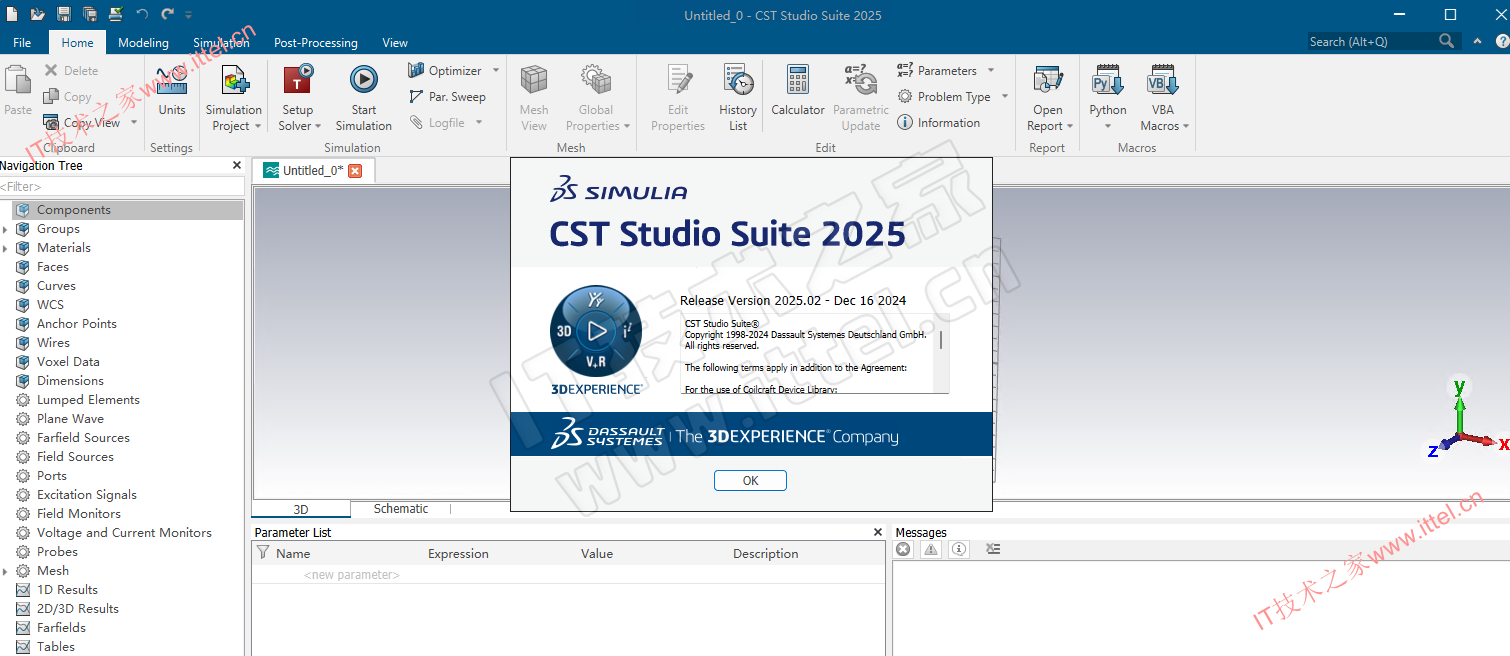This screenshot has height=656, width=1510.
Task: Click the Undo arrow icon
Action: (x=142, y=14)
